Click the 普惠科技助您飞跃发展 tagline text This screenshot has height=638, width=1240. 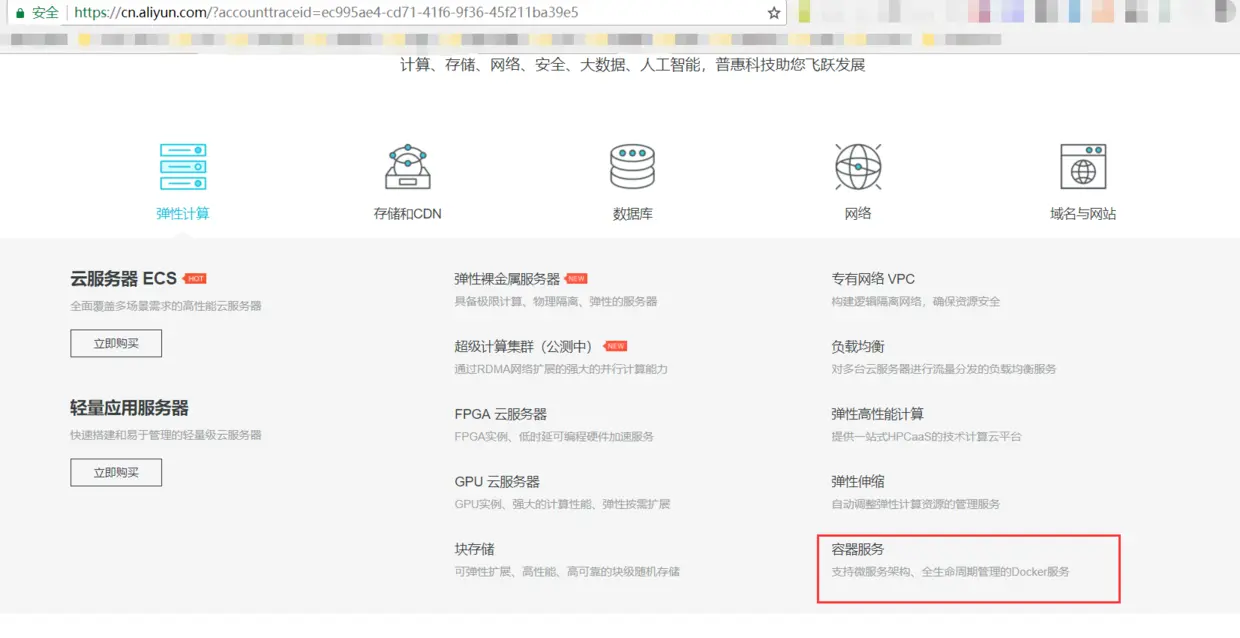coord(790,65)
